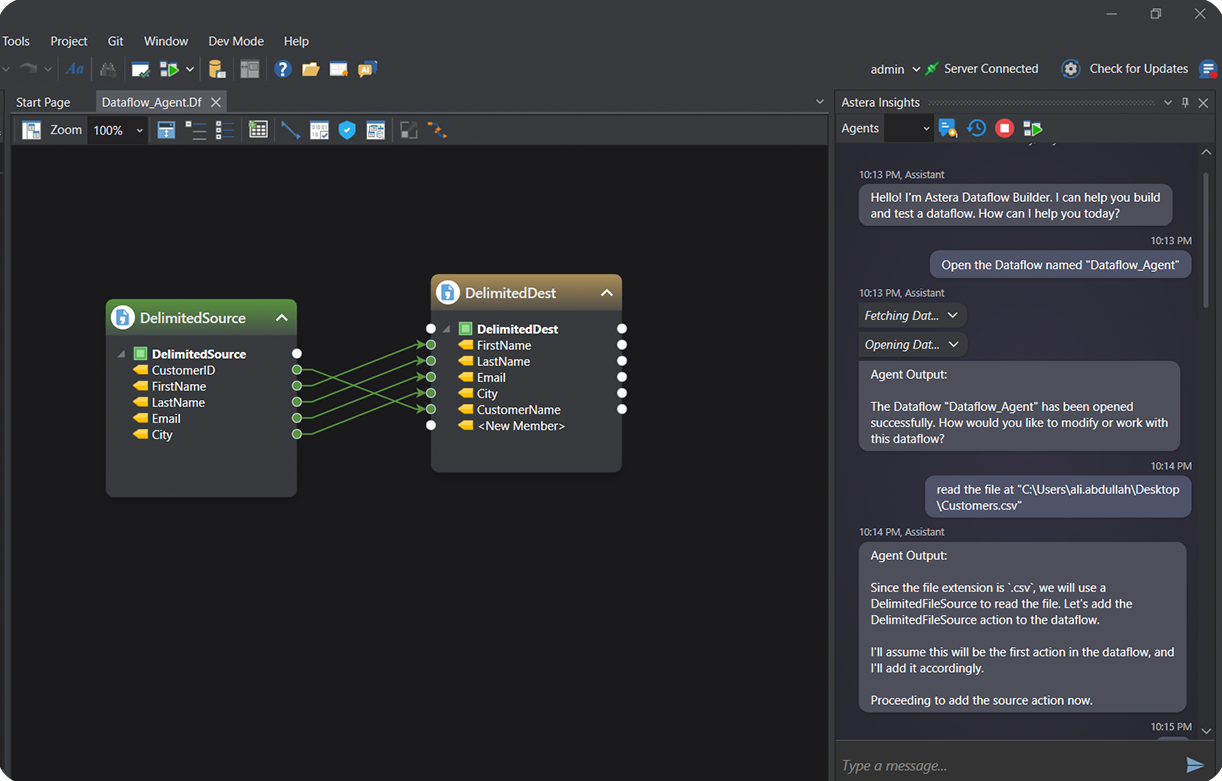Click the diagonal link line tool icon
Image resolution: width=1222 pixels, height=781 pixels.
tap(290, 130)
